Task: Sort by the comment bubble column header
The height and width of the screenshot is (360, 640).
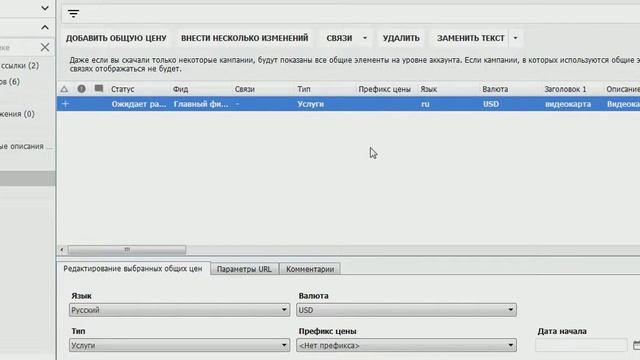Action: point(99,89)
